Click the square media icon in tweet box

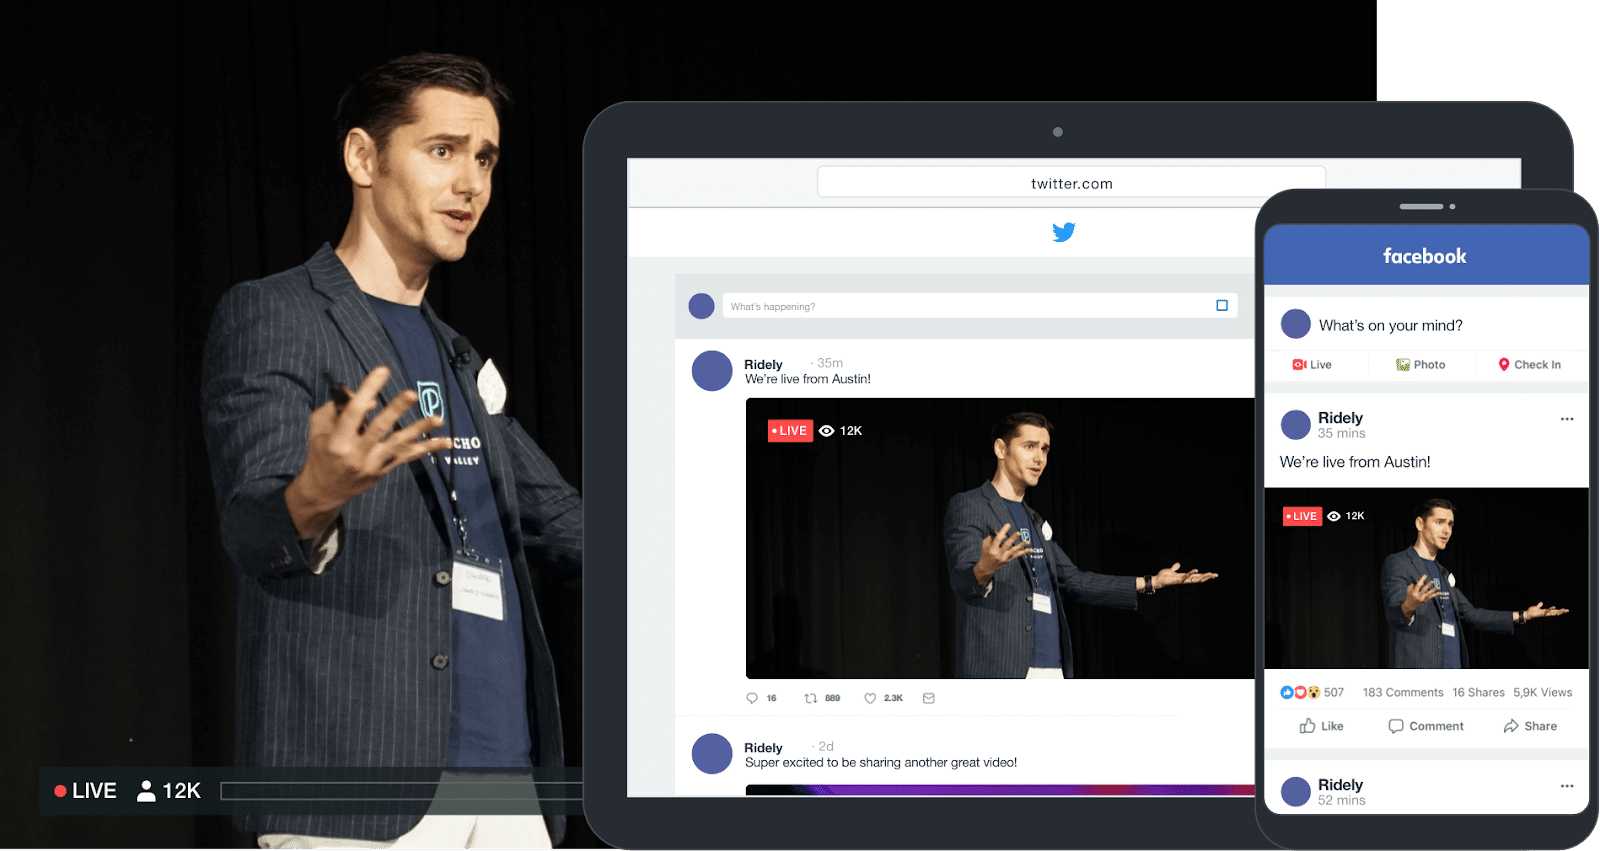(1222, 306)
